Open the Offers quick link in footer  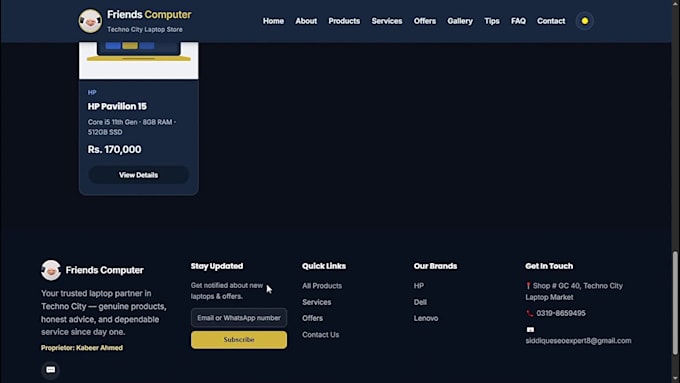coord(312,318)
